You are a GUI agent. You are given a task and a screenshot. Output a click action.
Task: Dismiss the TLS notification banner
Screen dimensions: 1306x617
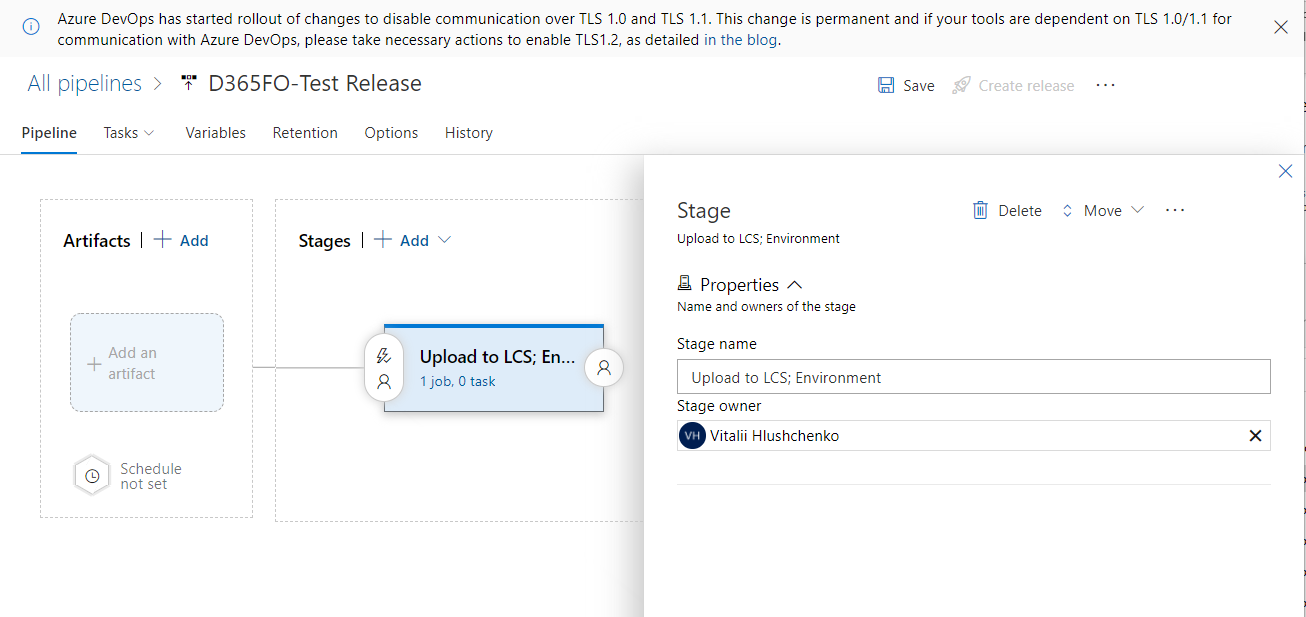[1280, 28]
